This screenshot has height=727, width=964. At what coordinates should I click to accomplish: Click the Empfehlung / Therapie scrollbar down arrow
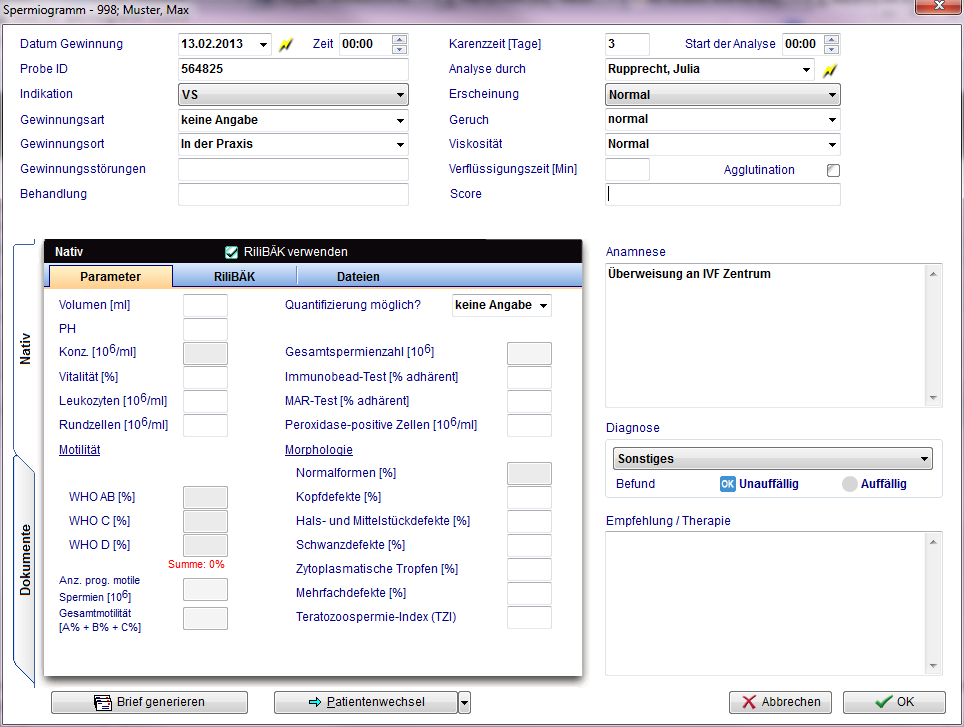[x=933, y=666]
